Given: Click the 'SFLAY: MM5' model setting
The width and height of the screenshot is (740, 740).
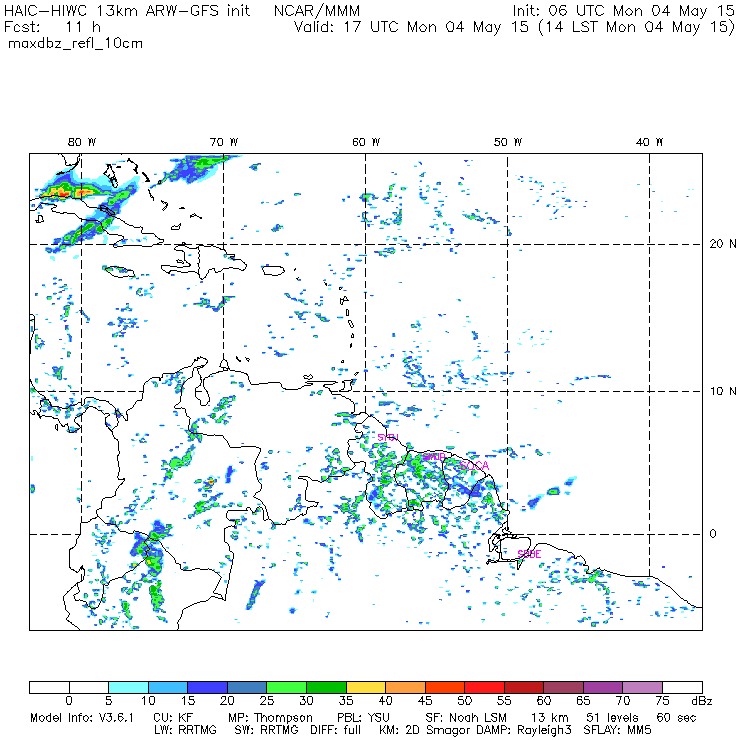Looking at the screenshot, I should click(617, 730).
